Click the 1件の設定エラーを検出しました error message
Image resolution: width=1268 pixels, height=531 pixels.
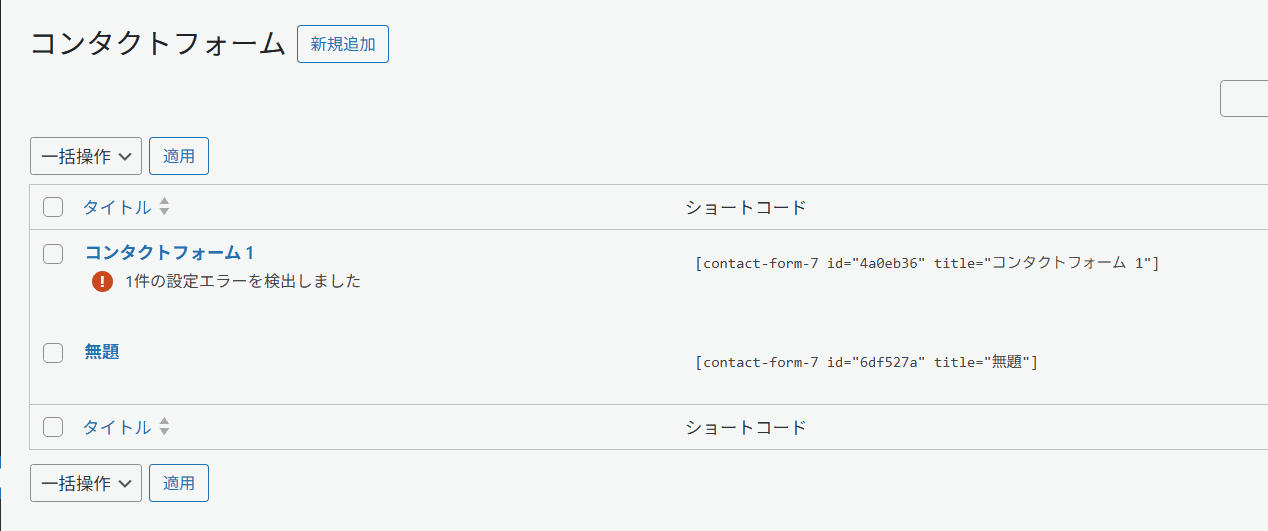coord(243,282)
